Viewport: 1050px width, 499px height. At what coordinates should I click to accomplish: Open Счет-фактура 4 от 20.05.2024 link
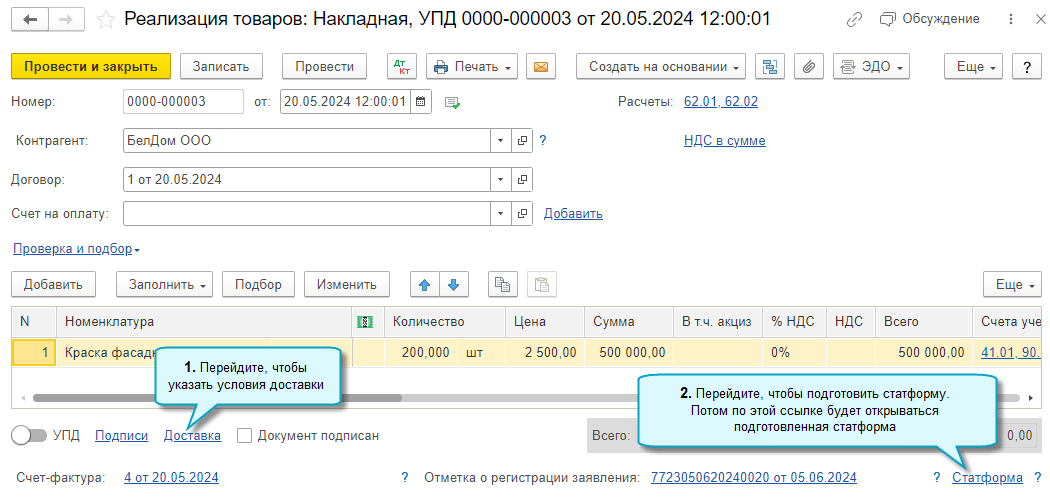click(171, 478)
